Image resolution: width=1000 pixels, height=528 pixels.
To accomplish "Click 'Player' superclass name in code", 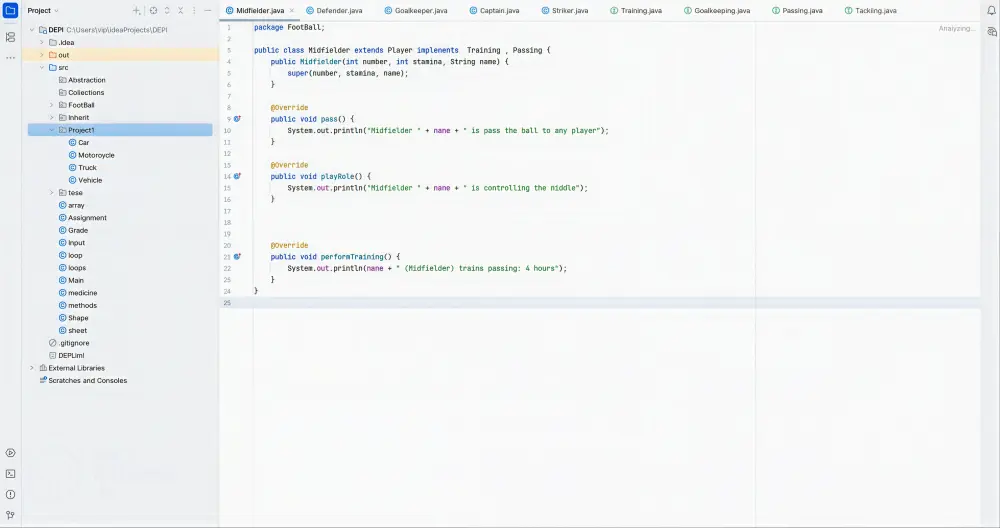I will point(400,50).
